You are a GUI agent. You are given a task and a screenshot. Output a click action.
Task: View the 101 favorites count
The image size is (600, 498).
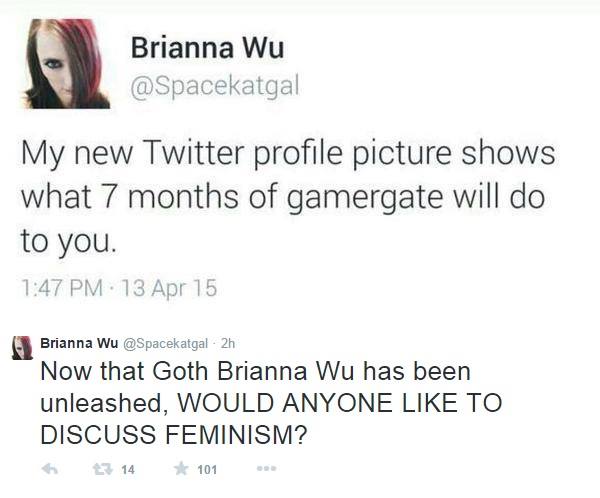pos(207,470)
